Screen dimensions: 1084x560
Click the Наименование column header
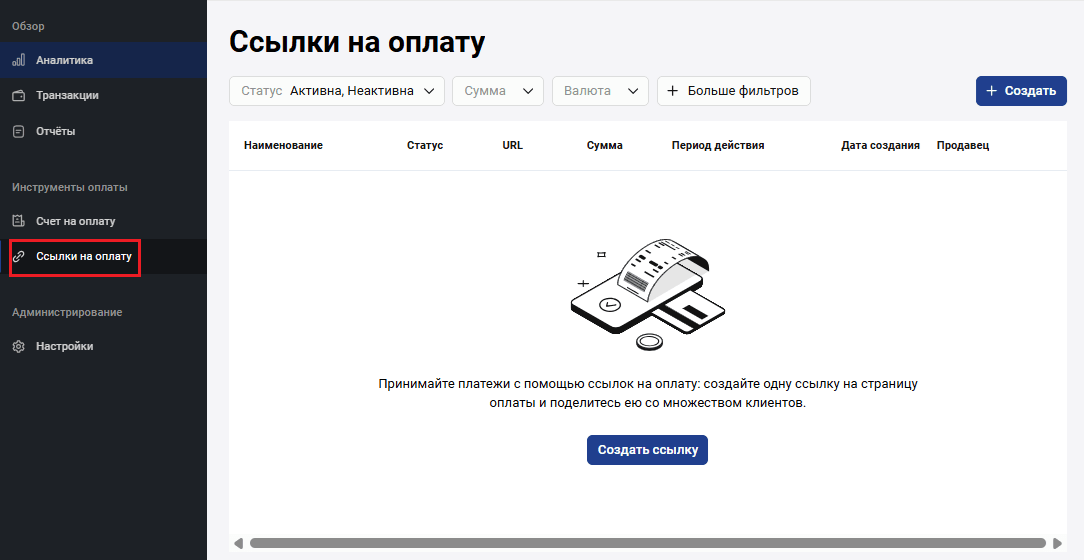point(283,145)
